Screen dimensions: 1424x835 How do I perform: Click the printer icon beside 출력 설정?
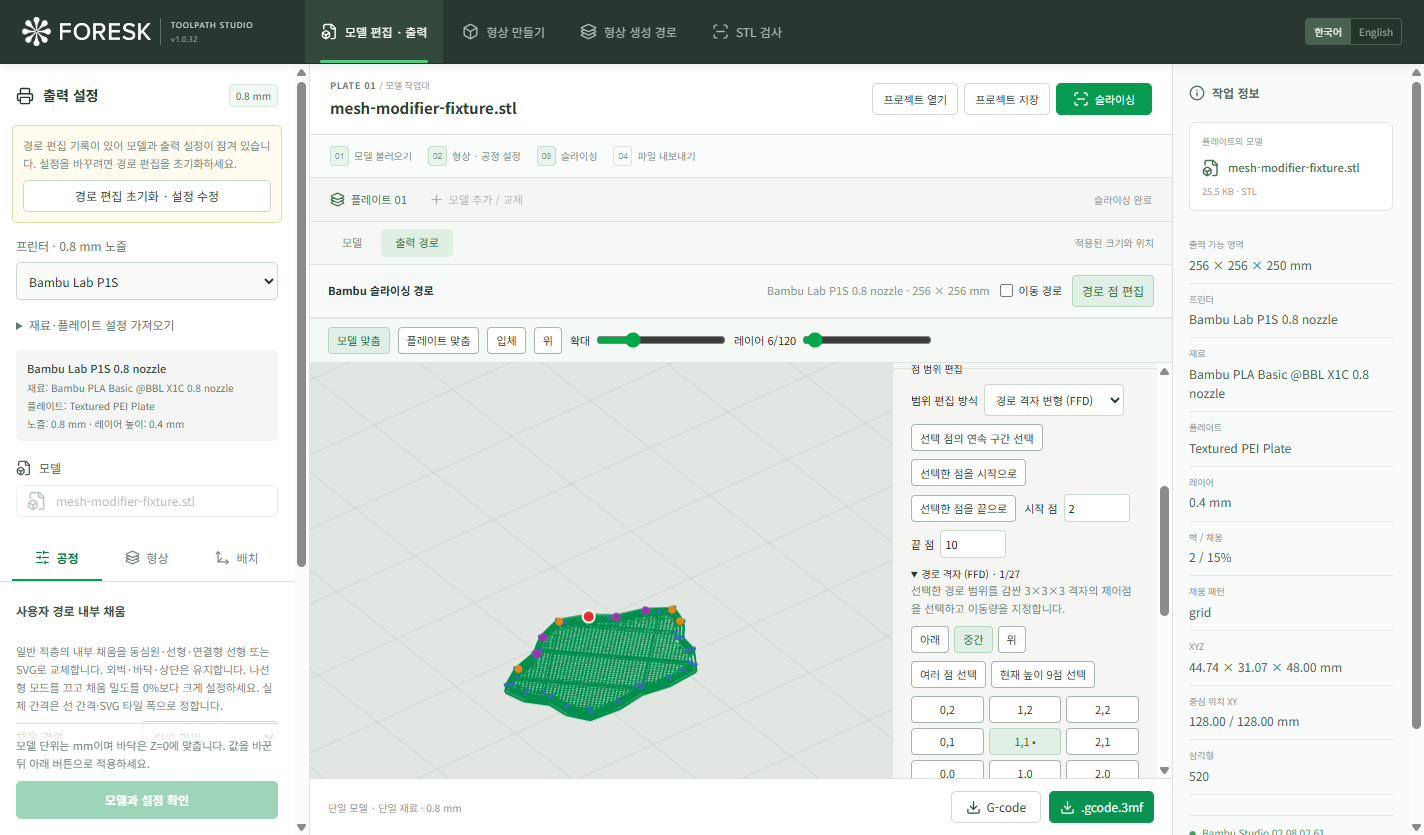(25, 96)
